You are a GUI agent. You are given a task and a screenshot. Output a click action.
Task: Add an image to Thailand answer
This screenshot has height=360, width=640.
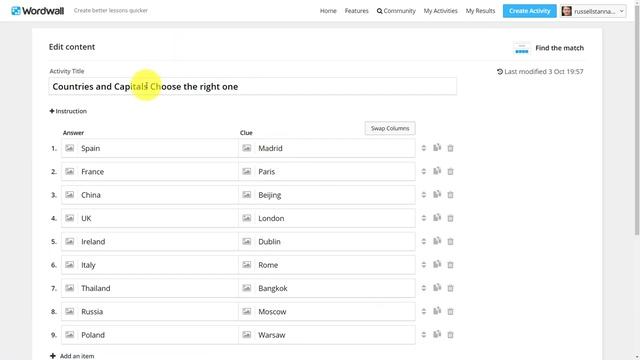click(70, 288)
